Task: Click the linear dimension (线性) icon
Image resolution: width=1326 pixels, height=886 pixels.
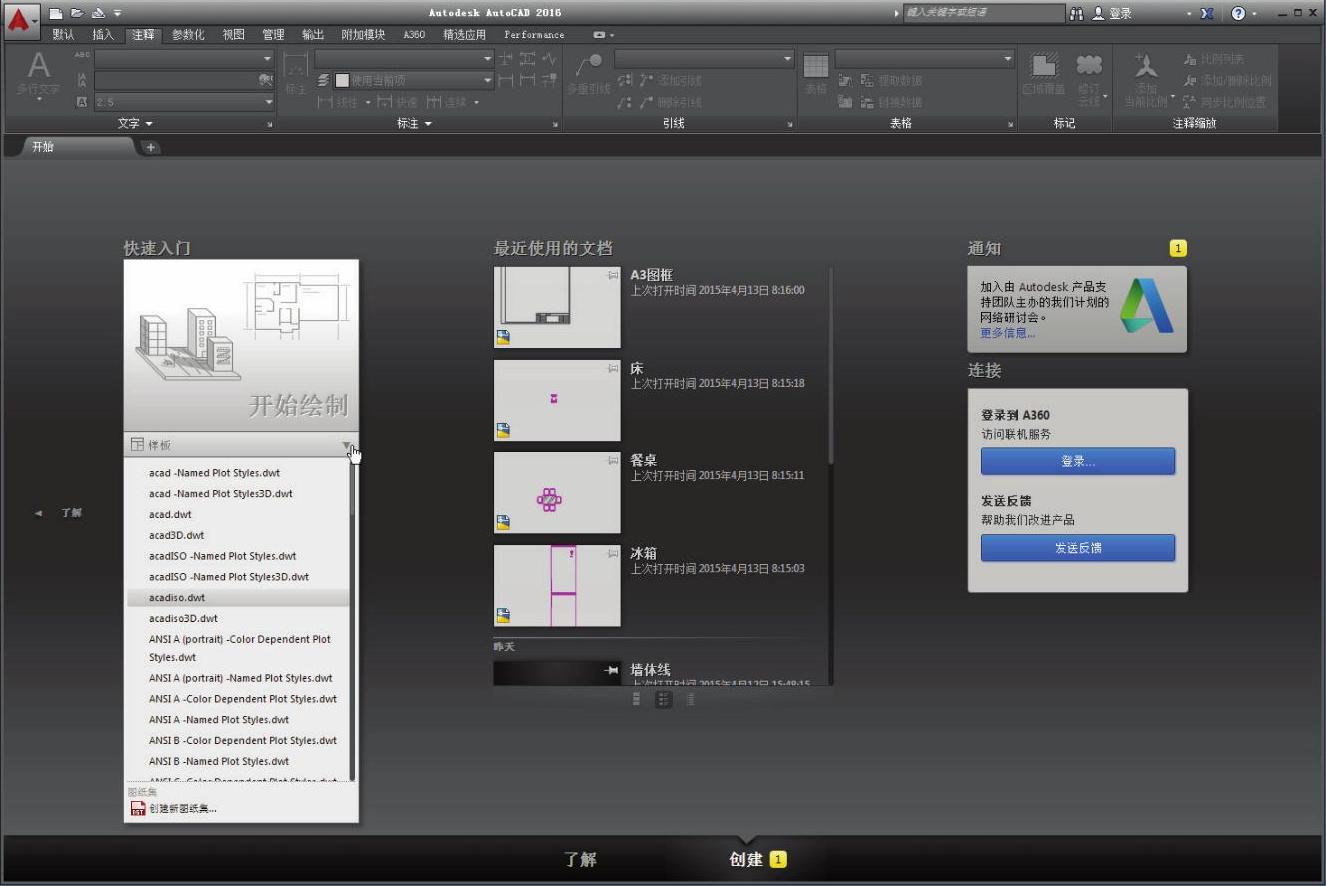Action: (325, 102)
